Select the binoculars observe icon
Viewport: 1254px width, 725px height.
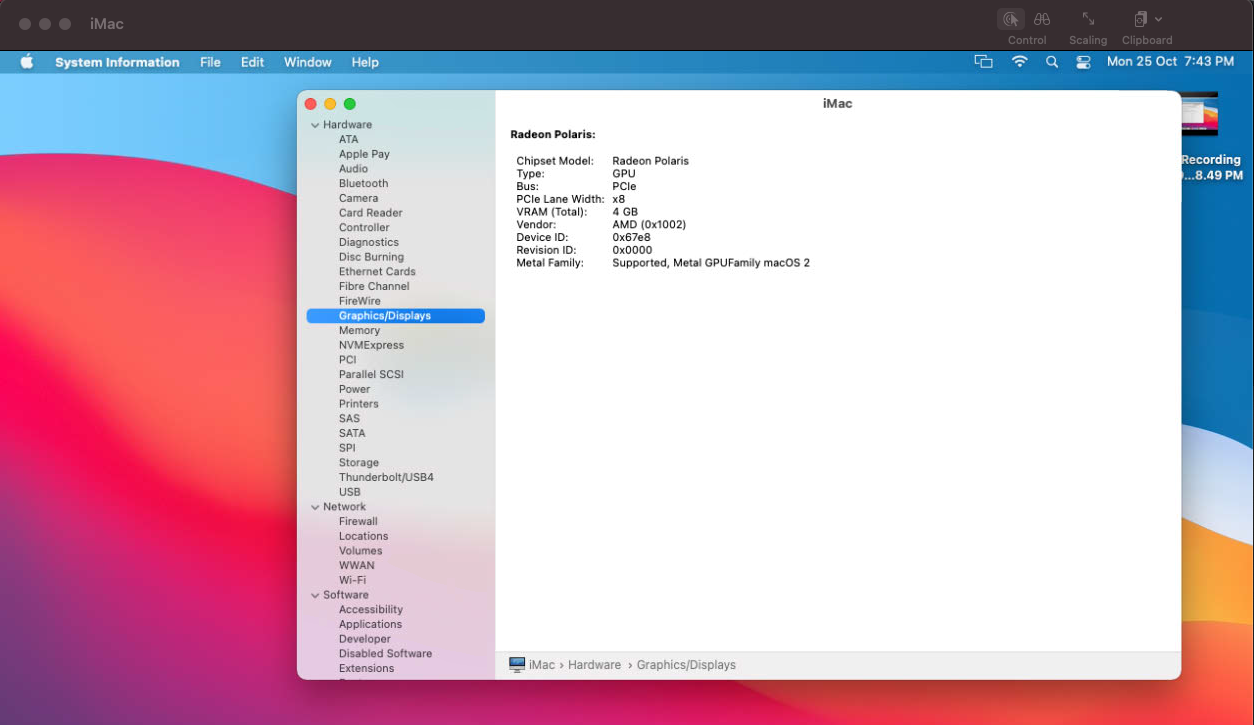[x=1042, y=19]
